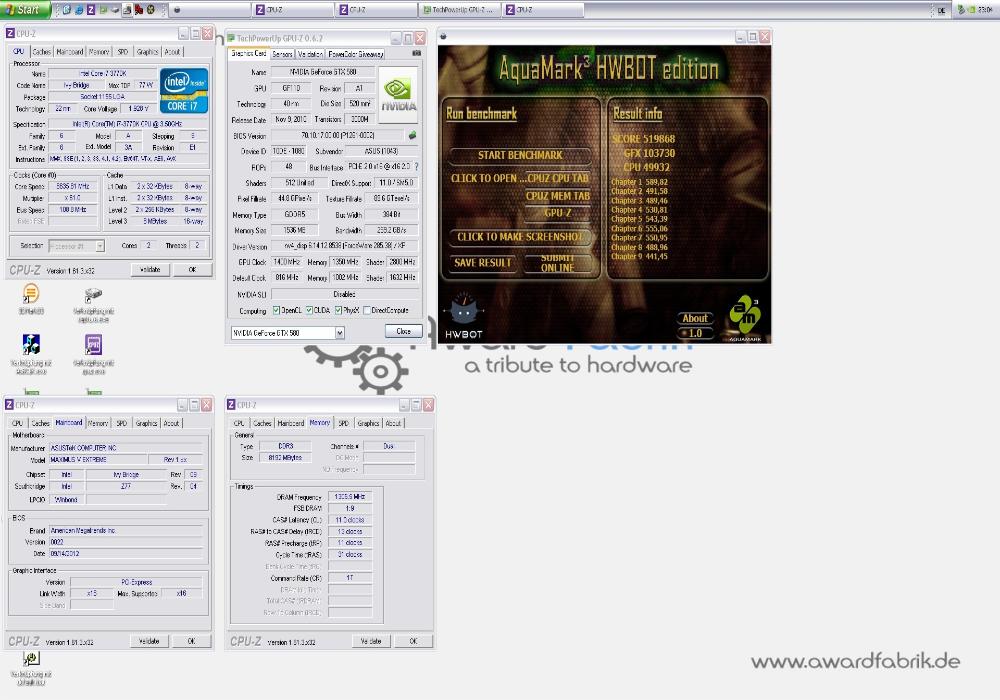Click the About button in AquaMark
This screenshot has height=700, width=1000.
695,318
